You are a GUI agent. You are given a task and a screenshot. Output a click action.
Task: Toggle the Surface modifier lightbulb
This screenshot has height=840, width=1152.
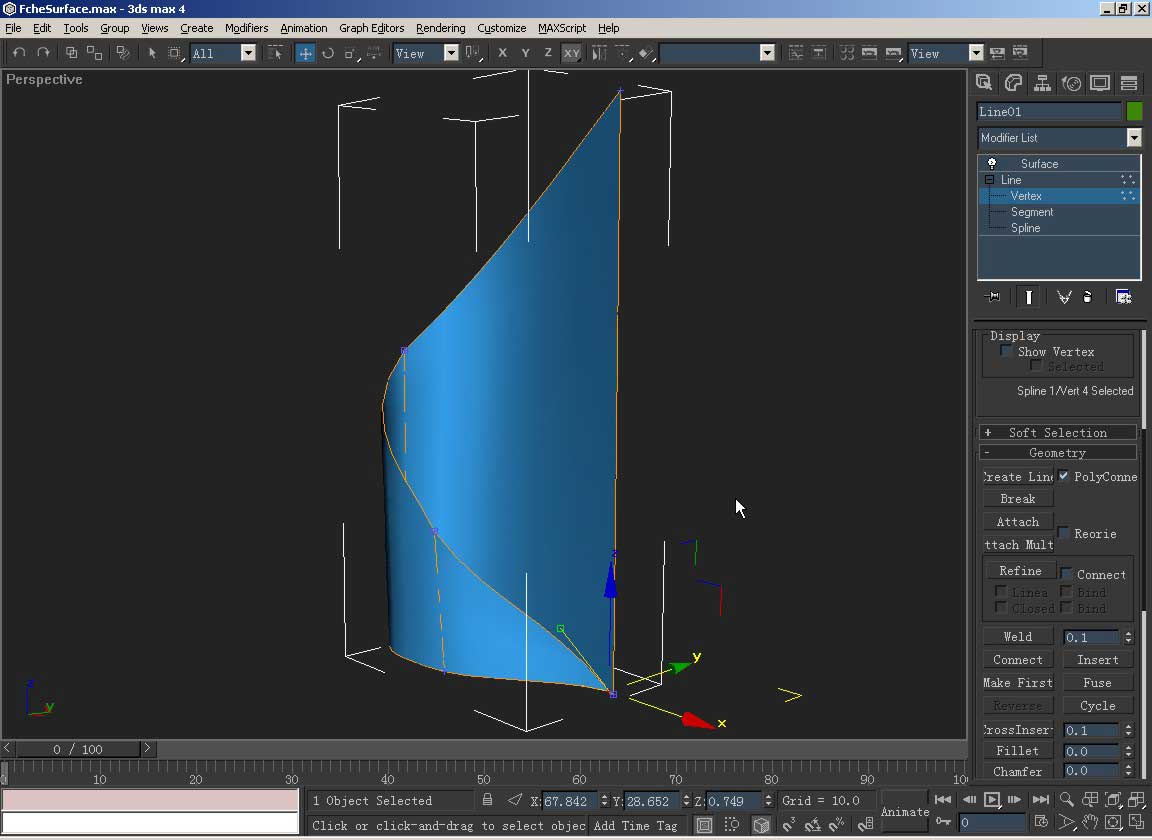(x=992, y=164)
